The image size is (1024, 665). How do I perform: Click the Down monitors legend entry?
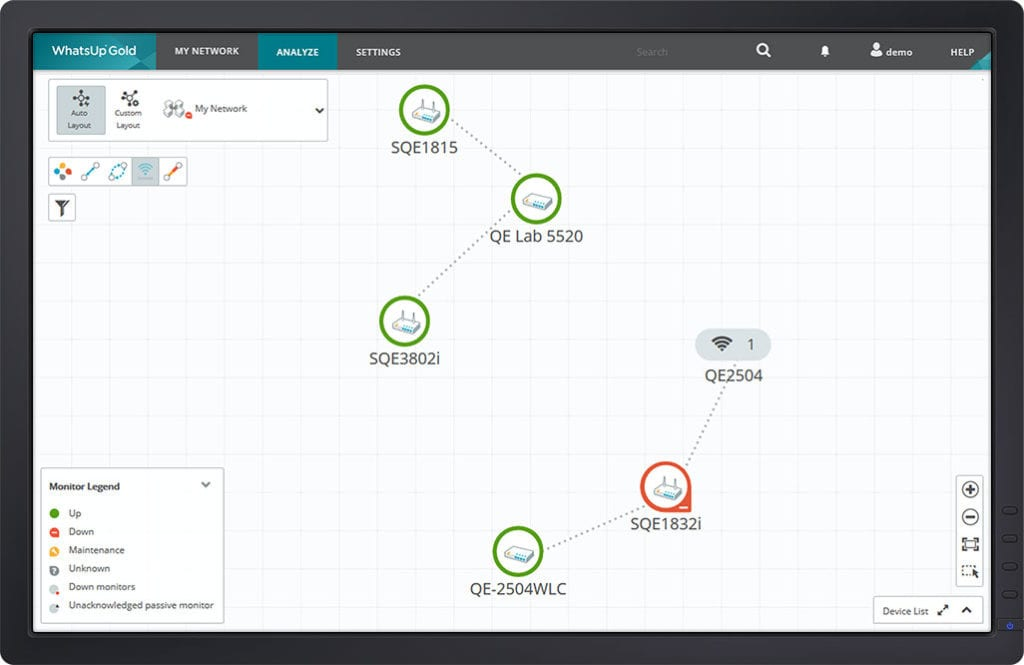[92, 587]
